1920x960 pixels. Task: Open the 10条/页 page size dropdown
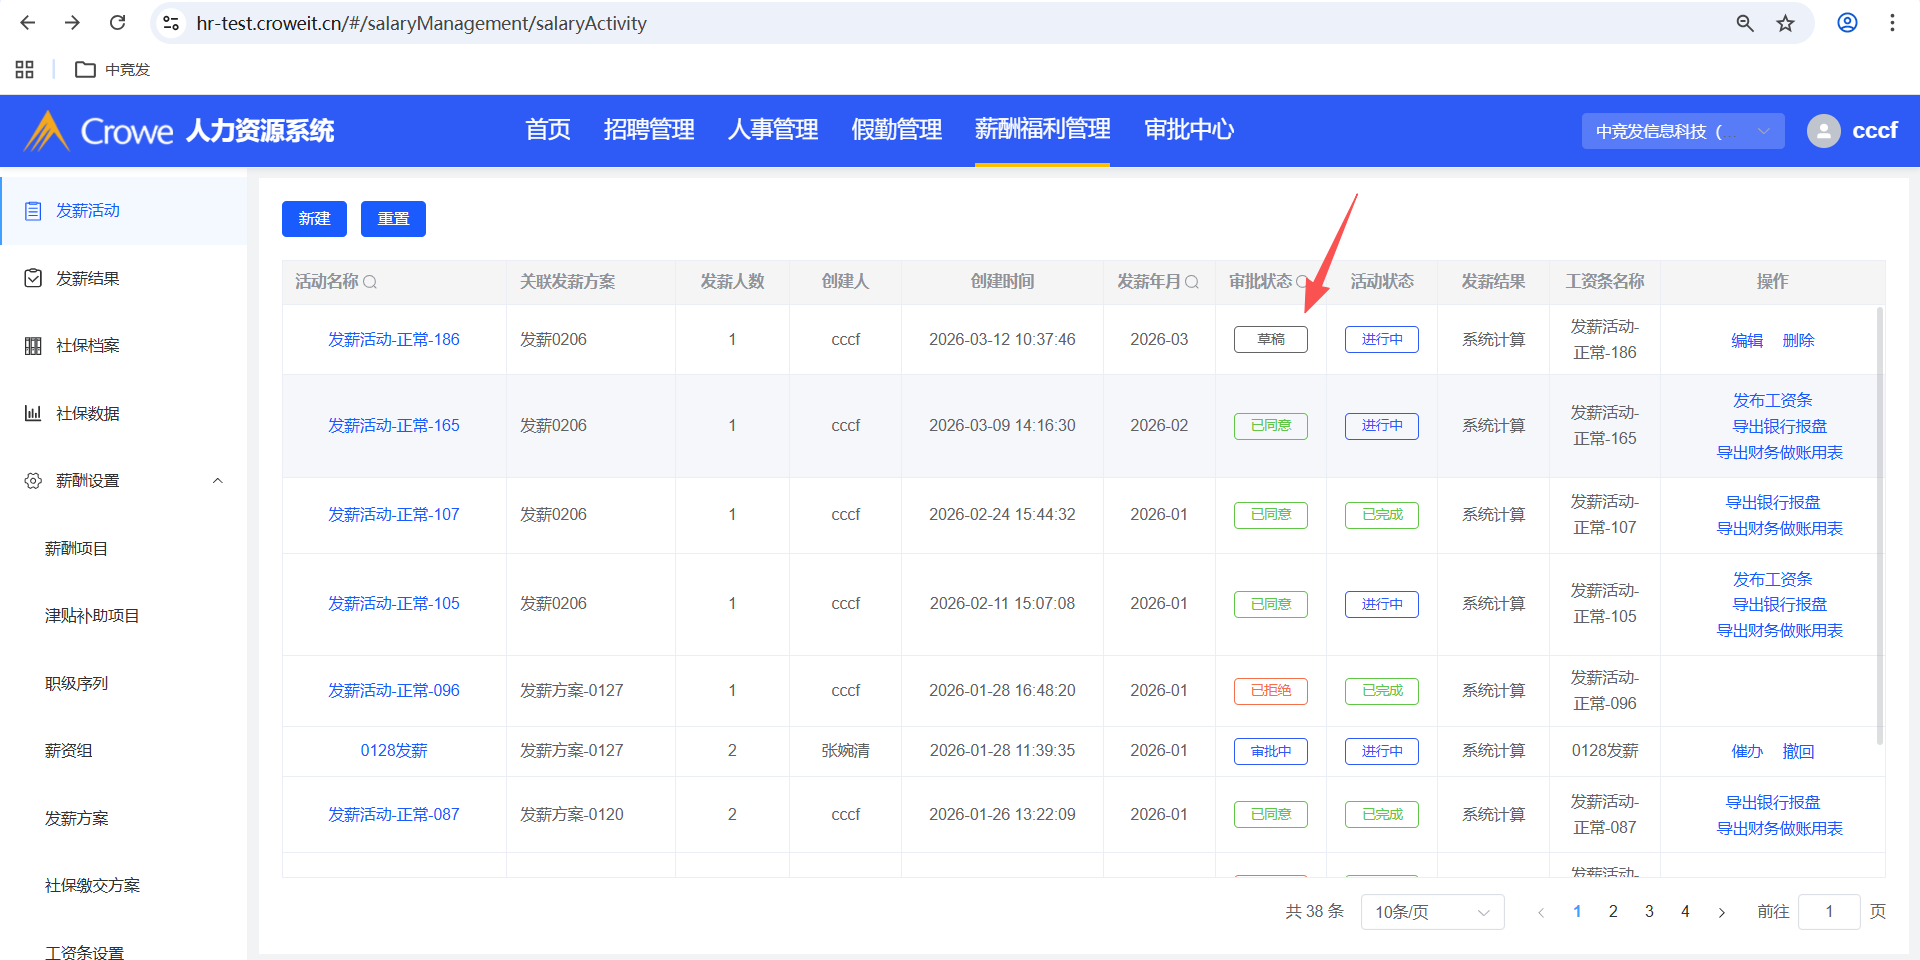click(x=1431, y=912)
